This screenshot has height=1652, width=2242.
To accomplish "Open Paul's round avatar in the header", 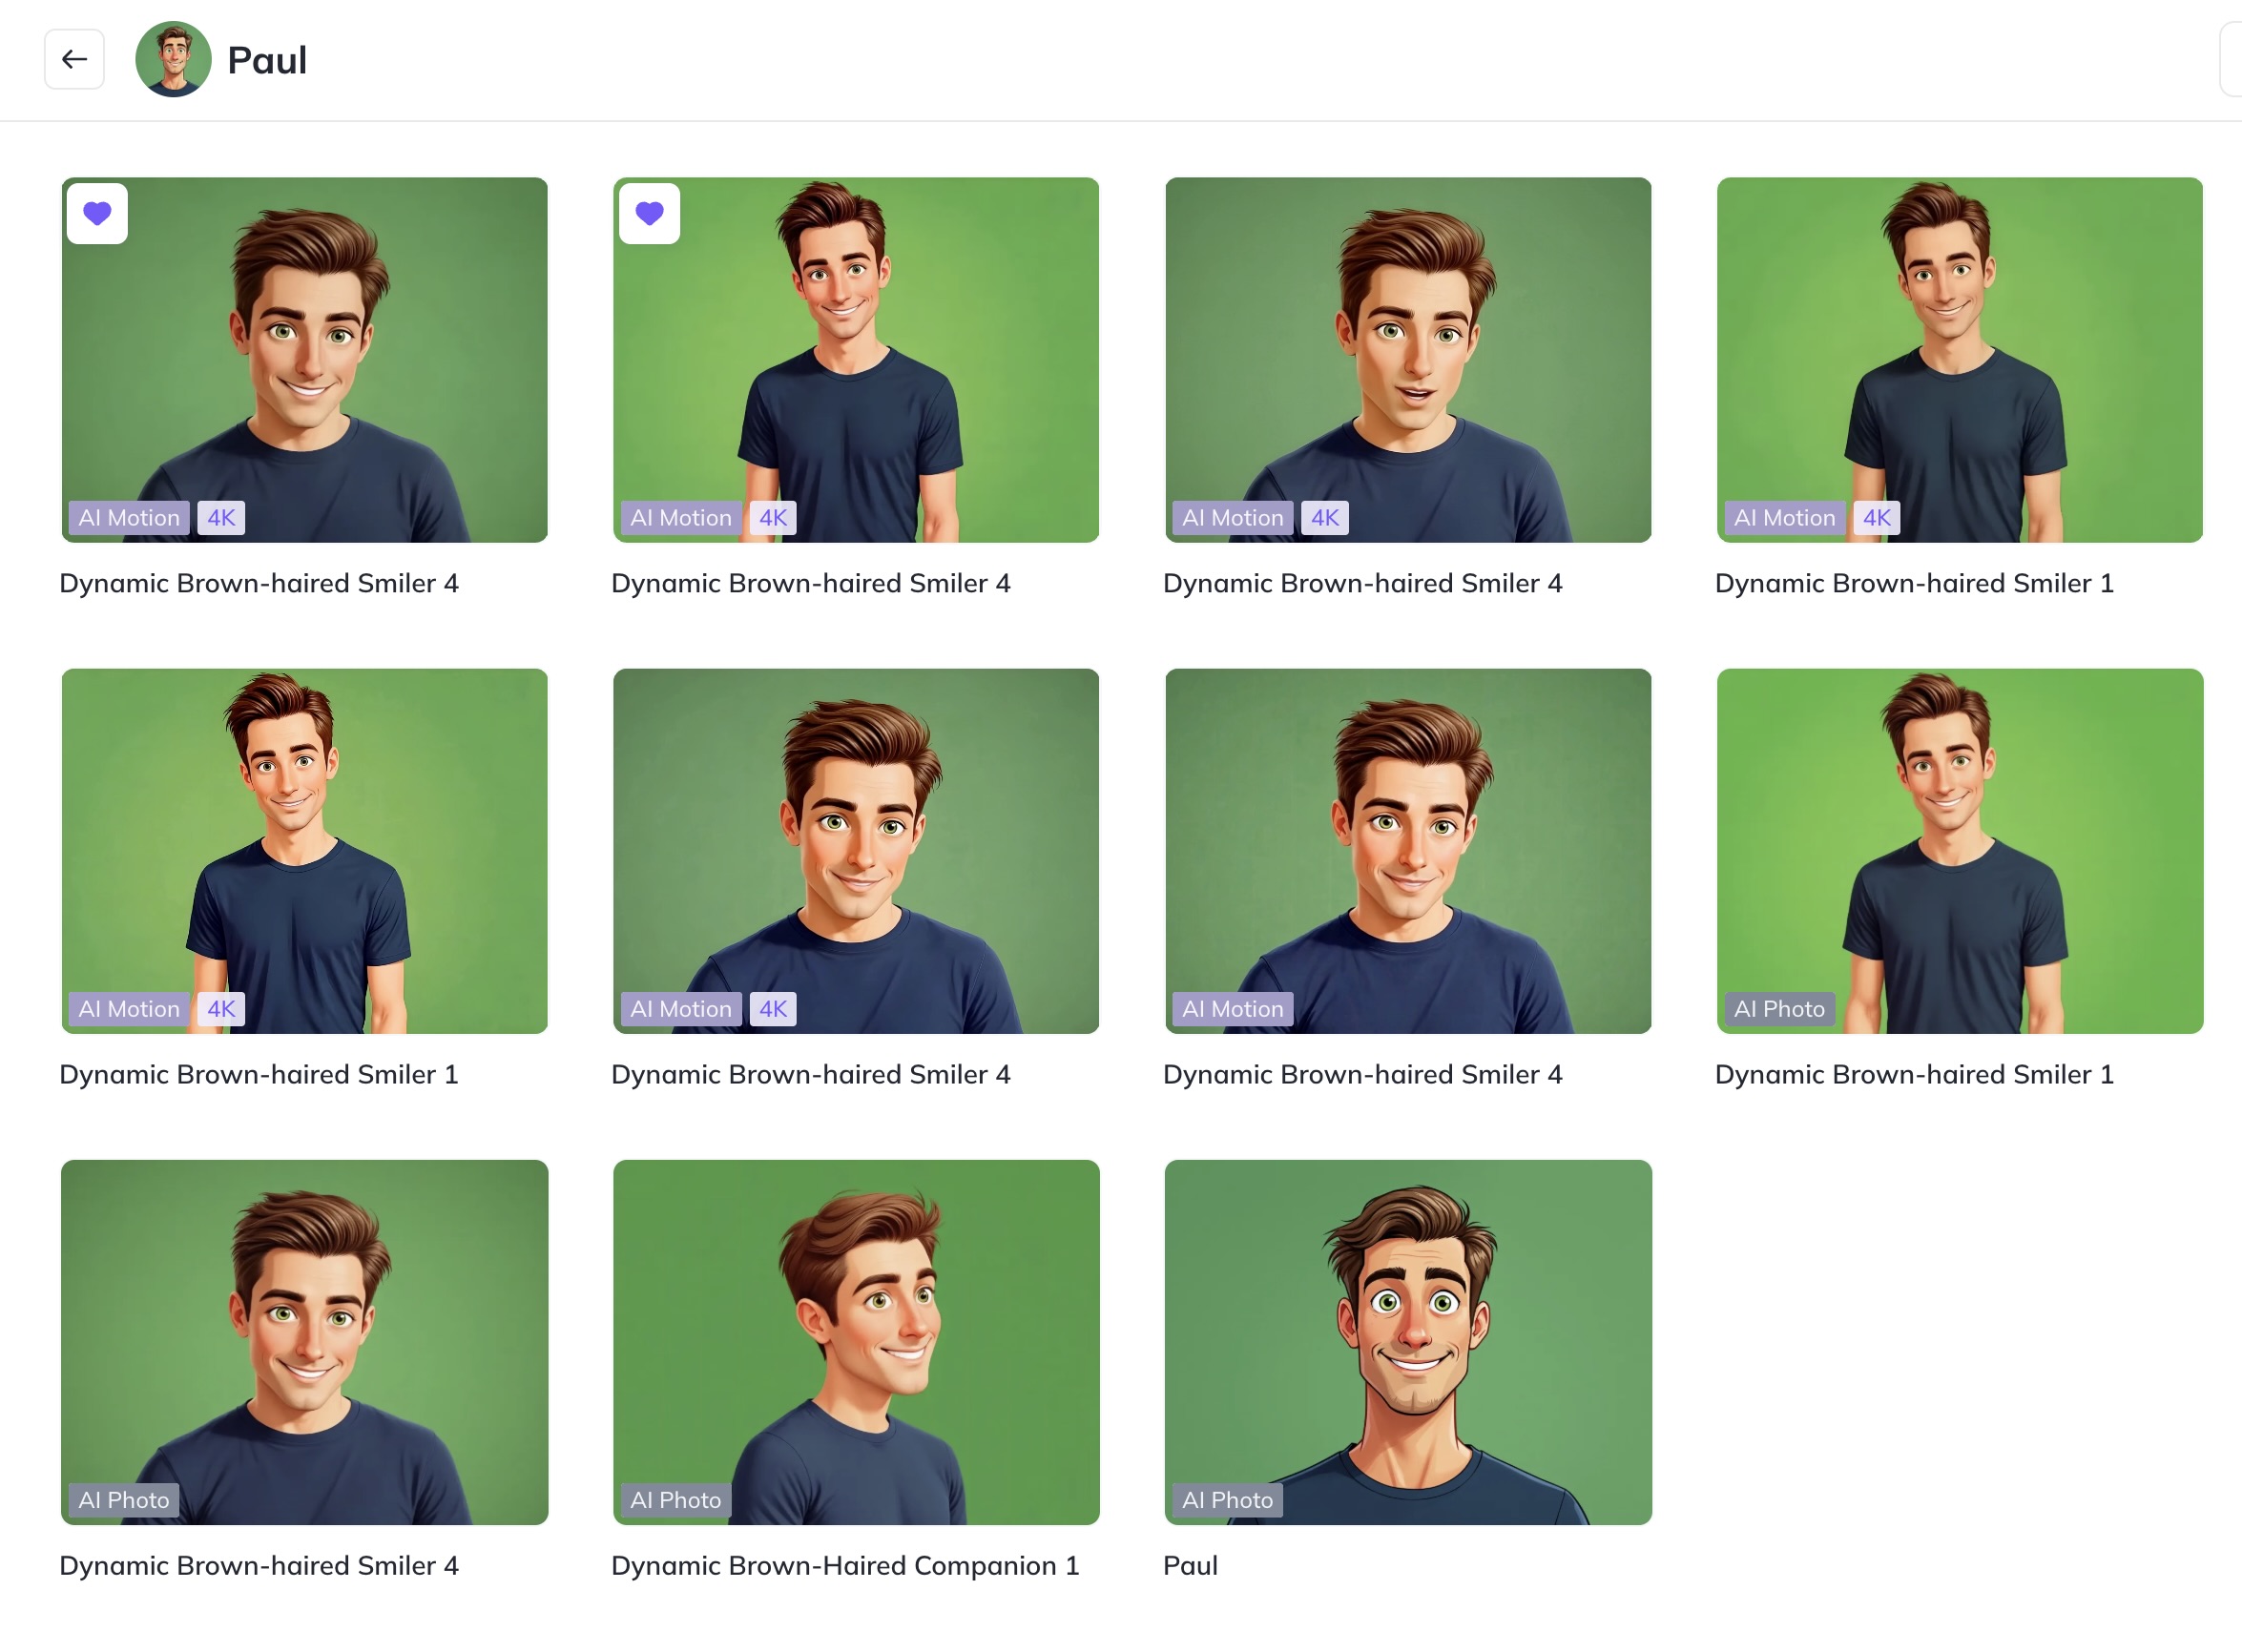I will pos(173,59).
